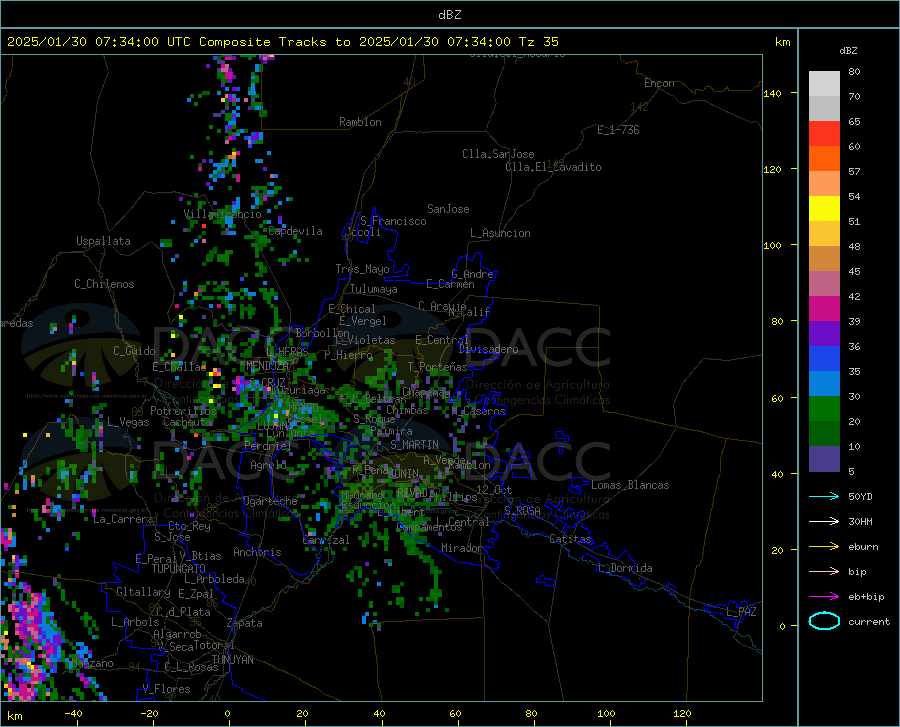This screenshot has width=900, height=727.
Task: Click the white 30HM arrow legend icon
Action: tap(824, 522)
